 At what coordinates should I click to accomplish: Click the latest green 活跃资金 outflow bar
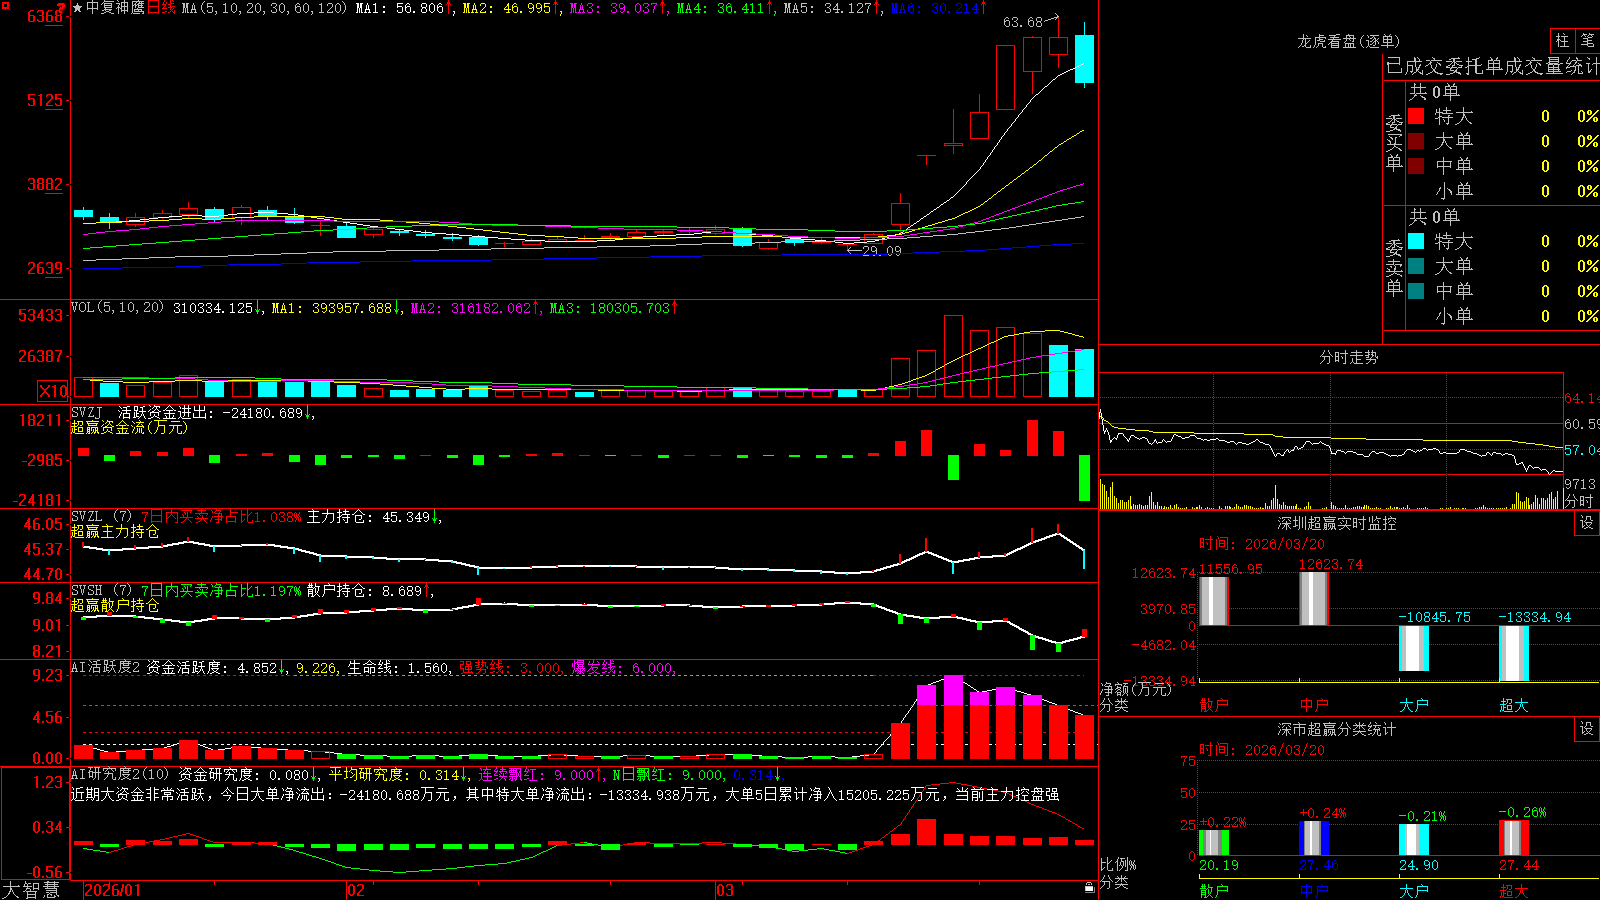click(x=1084, y=478)
